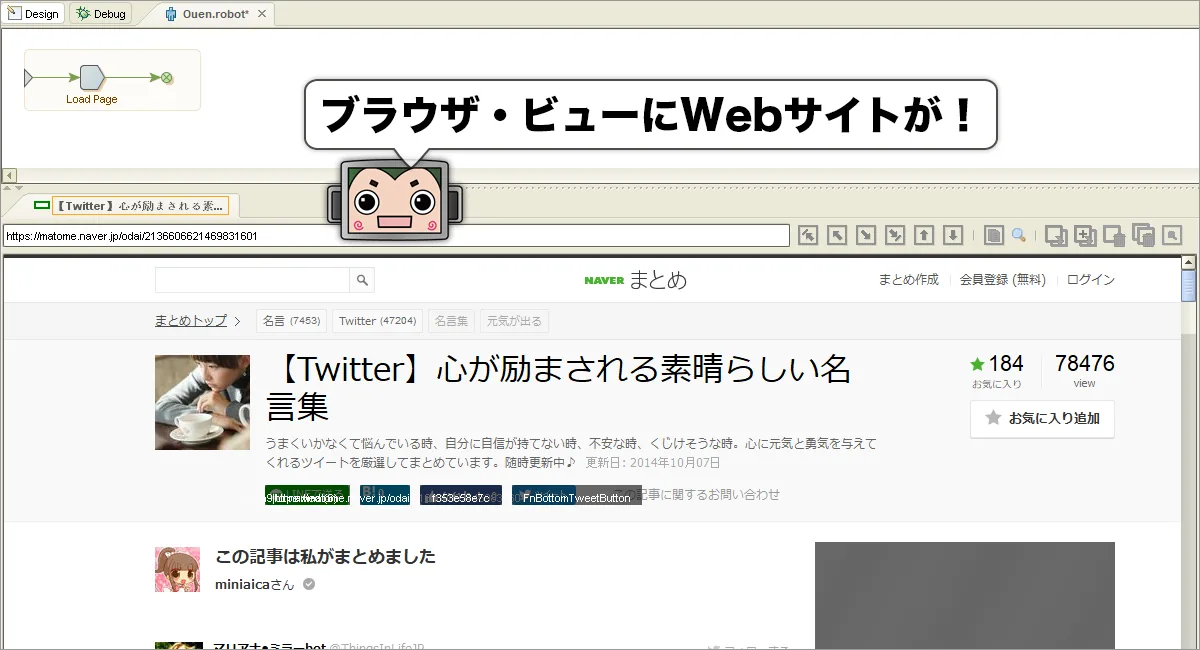Click the verified badge beside miniaicaさん
This screenshot has height=650, width=1200.
309,584
